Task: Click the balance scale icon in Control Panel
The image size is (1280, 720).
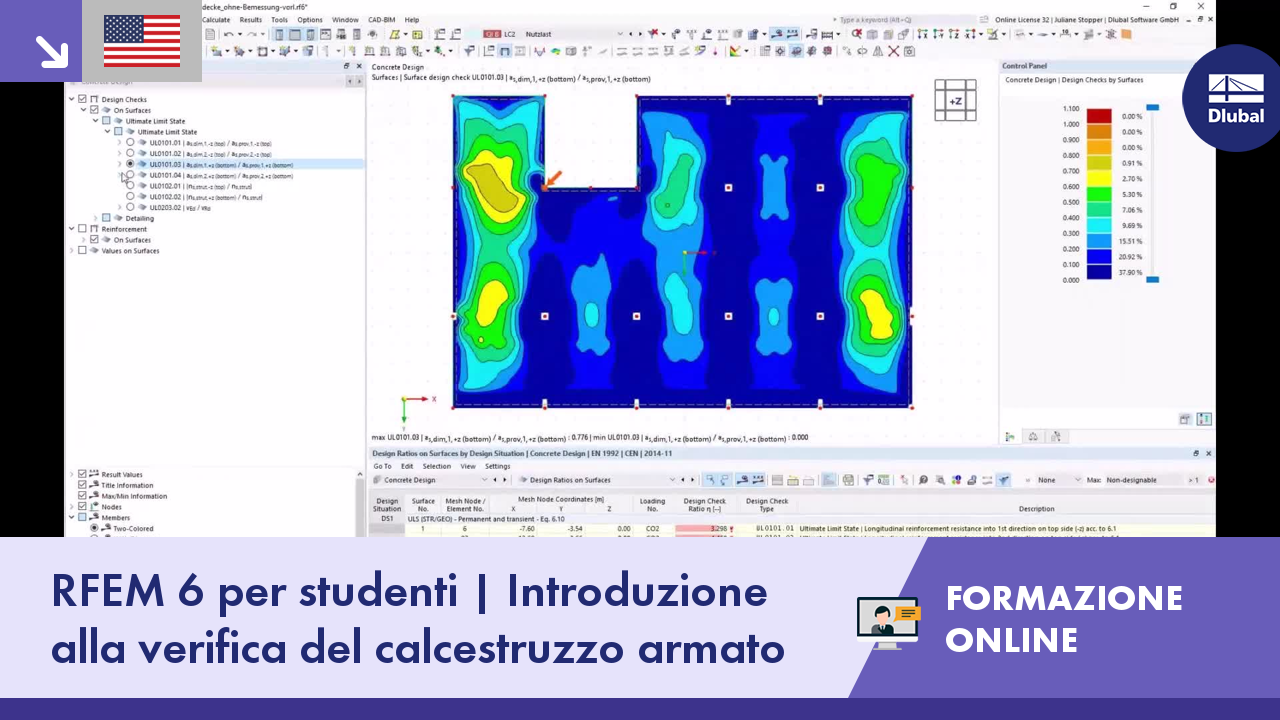Action: pos(1033,436)
